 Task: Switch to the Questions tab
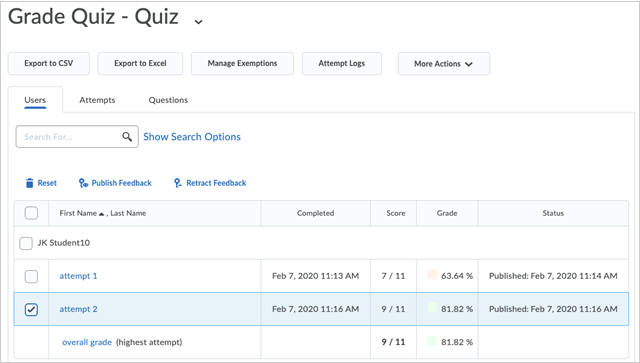pos(168,100)
